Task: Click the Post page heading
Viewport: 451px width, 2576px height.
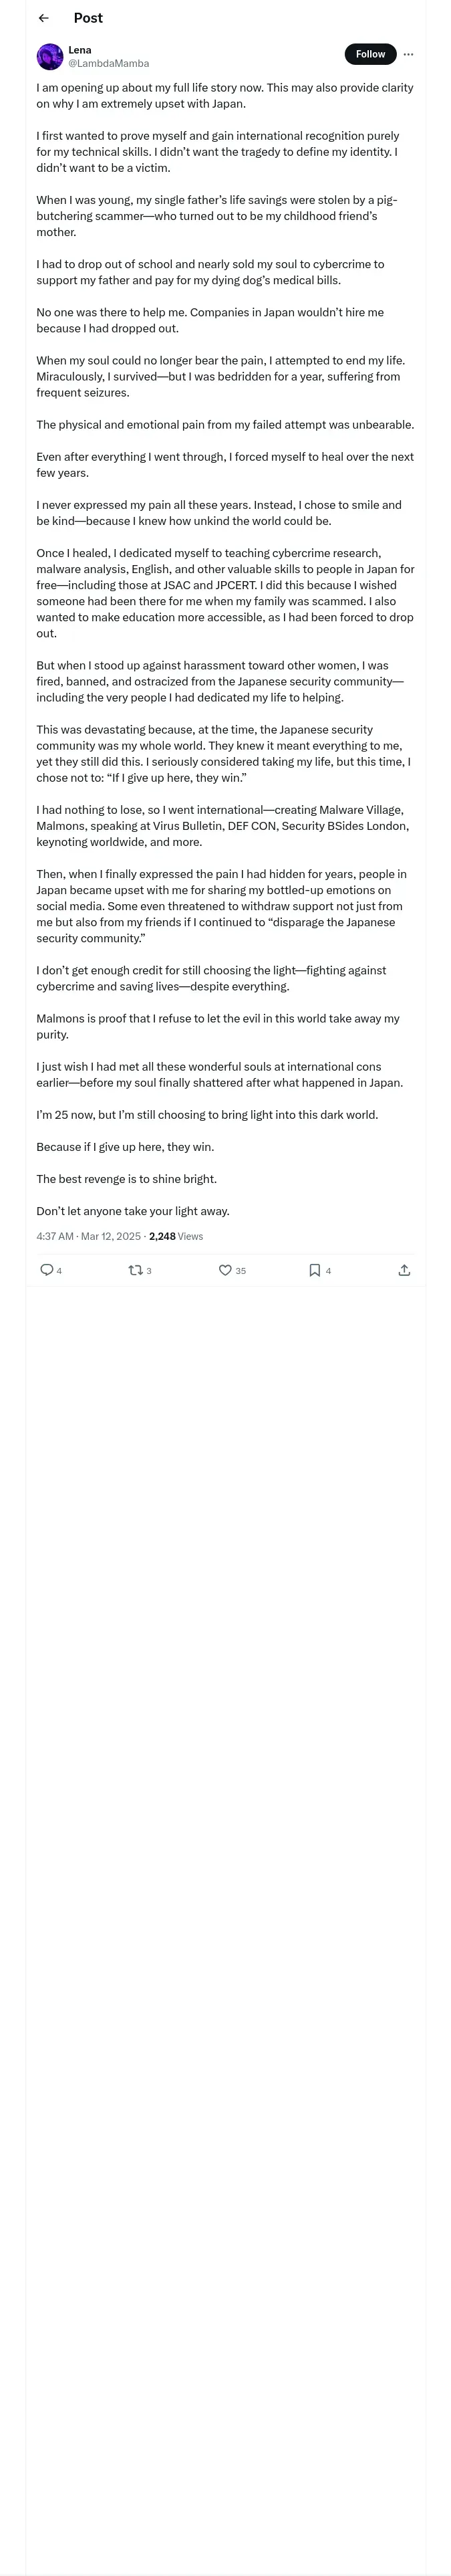Action: click(x=88, y=18)
